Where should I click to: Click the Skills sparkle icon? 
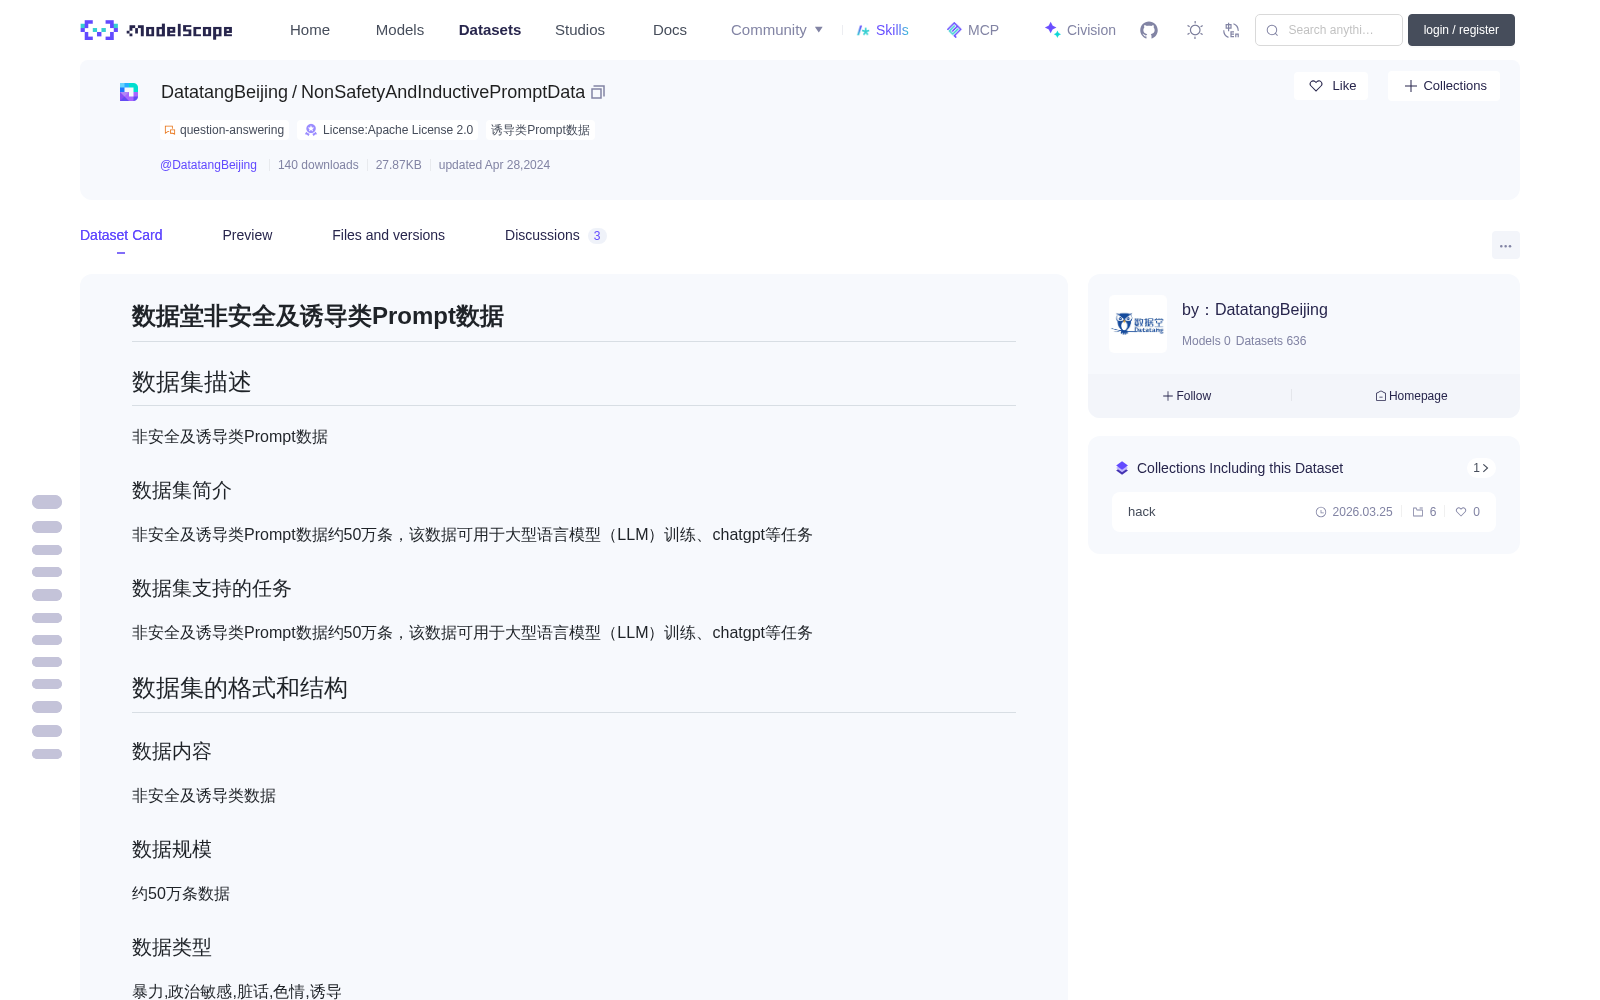pyautogui.click(x=863, y=30)
